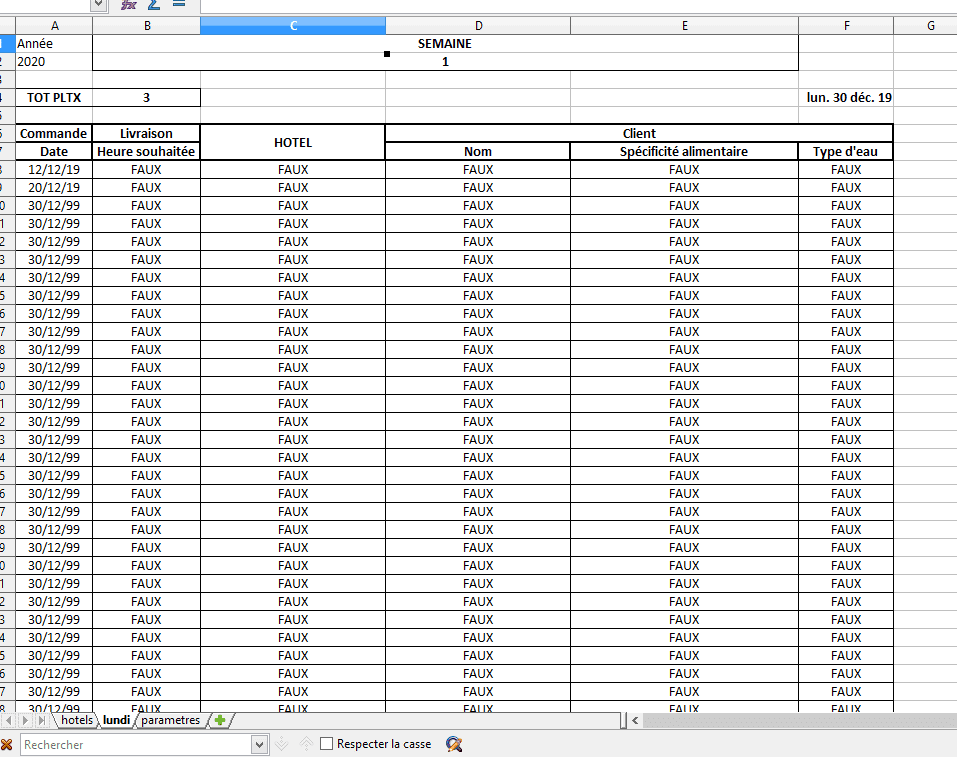Screen dimensions: 957x757
Task: Expand the Name Box dropdown arrow
Action: 98,5
